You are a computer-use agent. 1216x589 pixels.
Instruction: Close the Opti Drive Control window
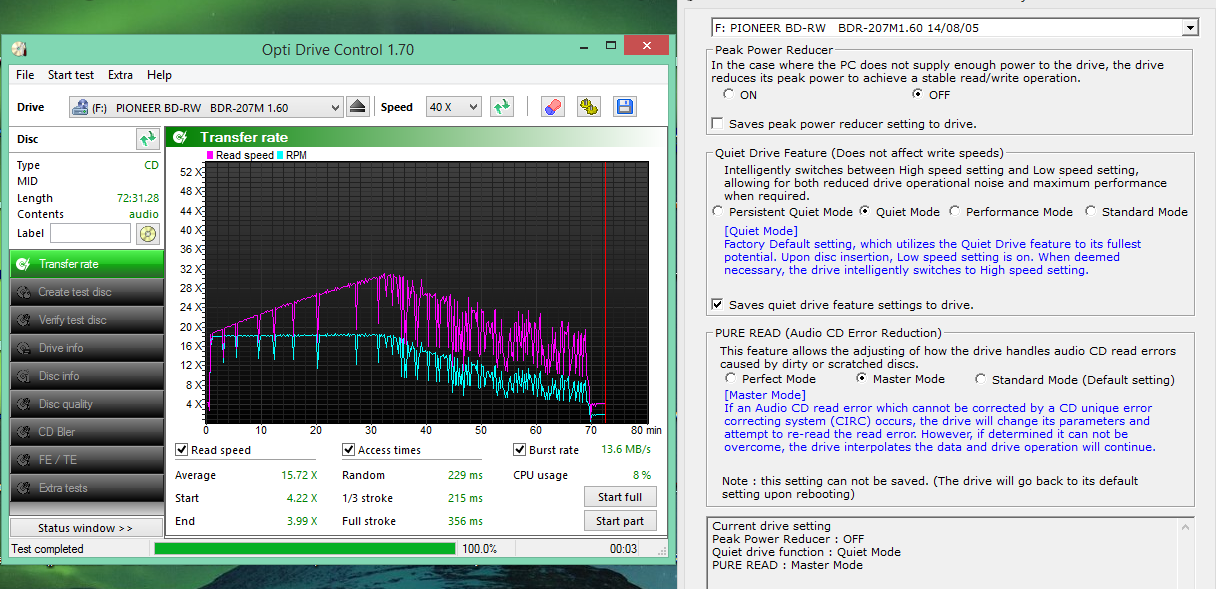646,45
